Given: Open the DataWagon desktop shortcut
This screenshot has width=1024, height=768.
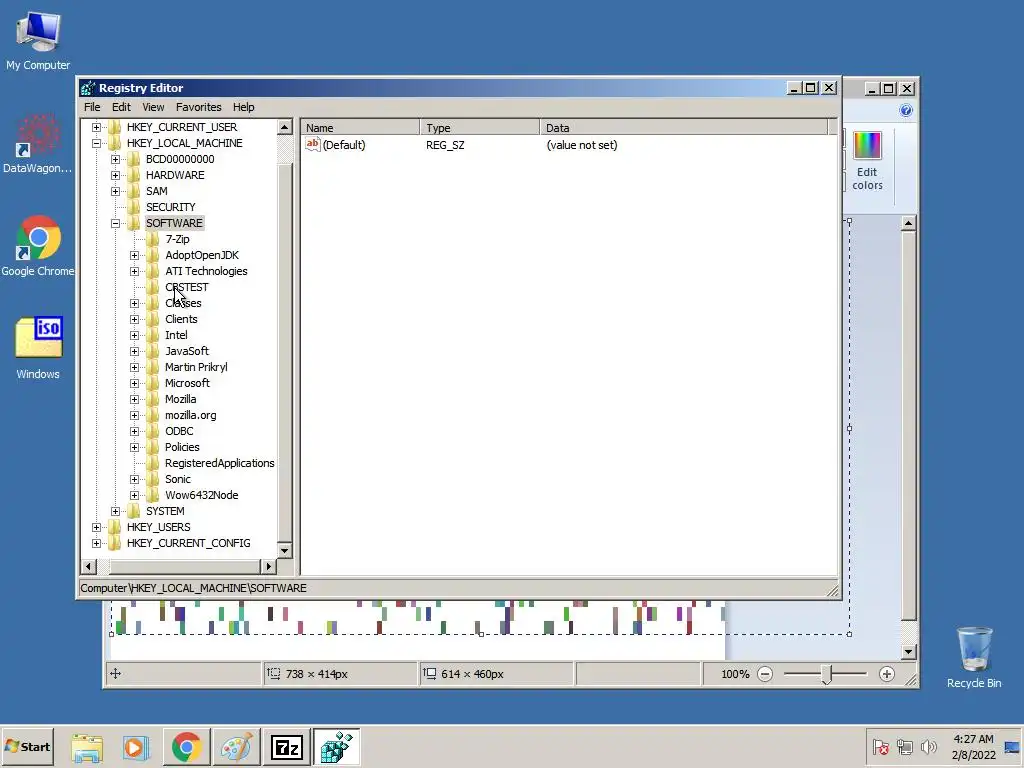Looking at the screenshot, I should 37,144.
